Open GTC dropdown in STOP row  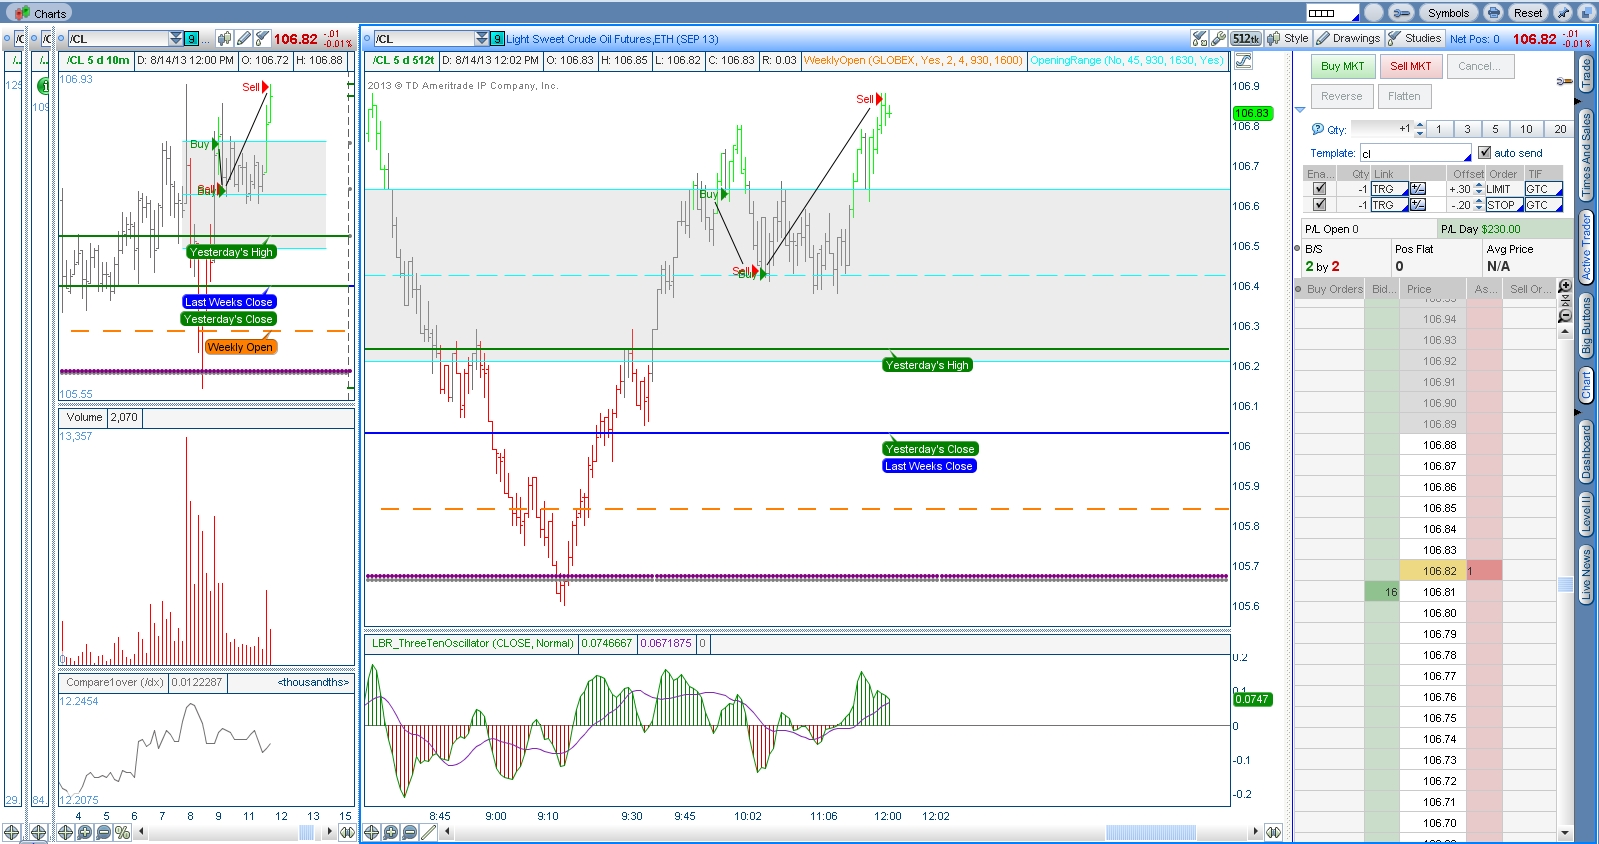[x=1543, y=205]
